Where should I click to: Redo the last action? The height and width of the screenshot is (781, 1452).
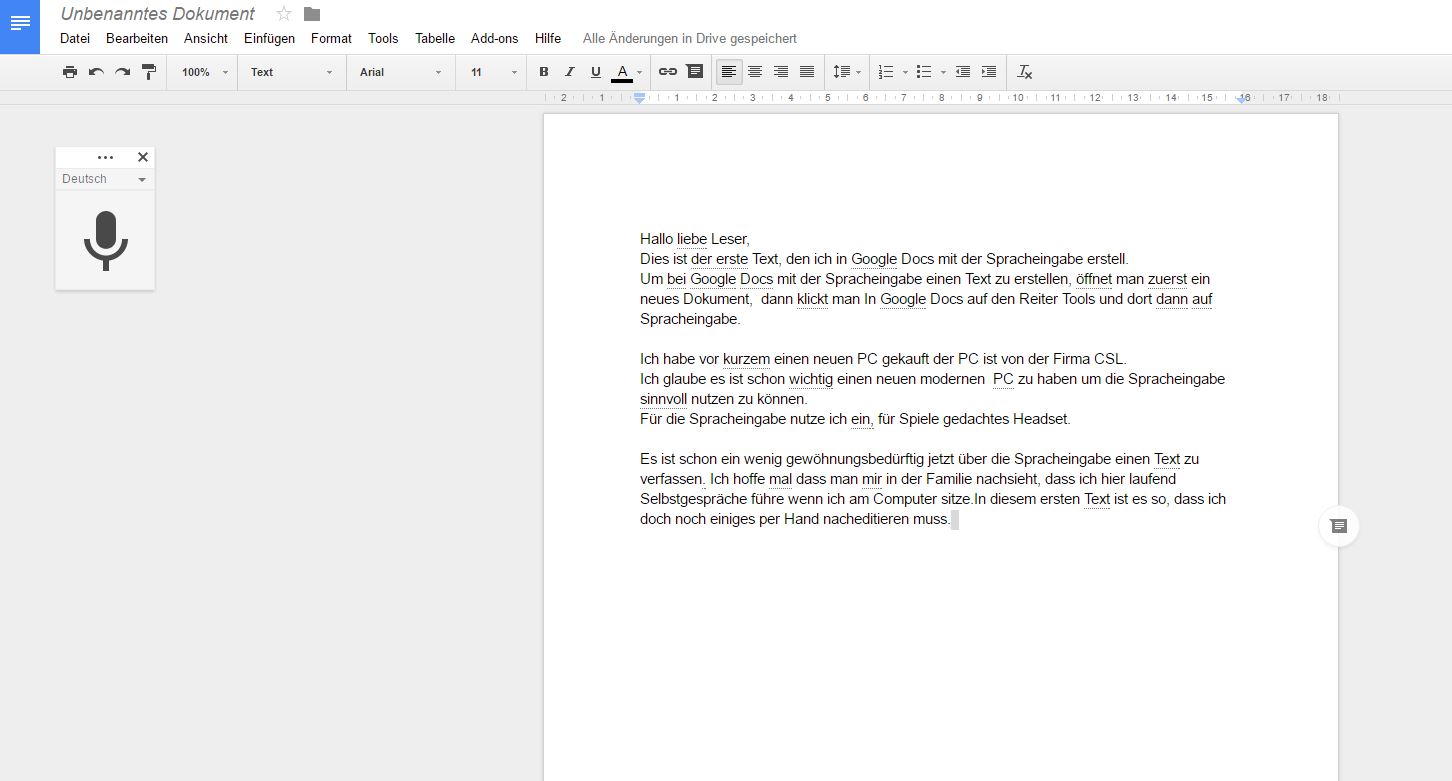(122, 72)
